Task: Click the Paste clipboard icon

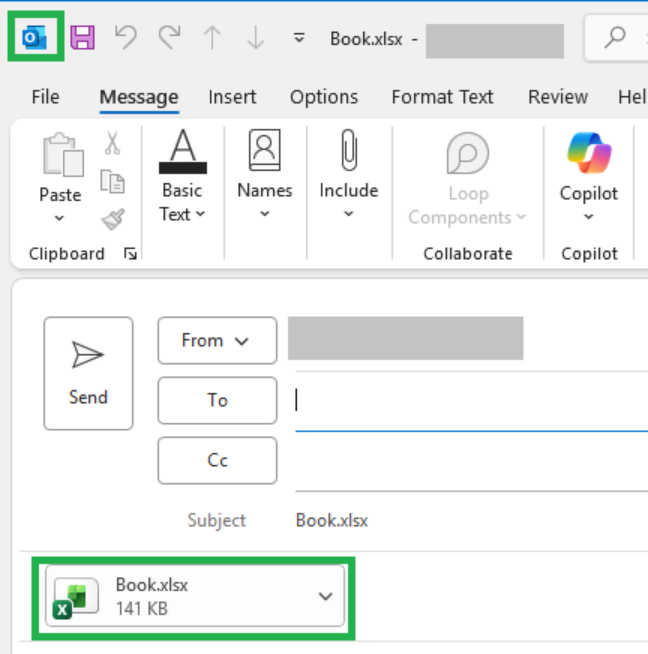Action: click(63, 154)
